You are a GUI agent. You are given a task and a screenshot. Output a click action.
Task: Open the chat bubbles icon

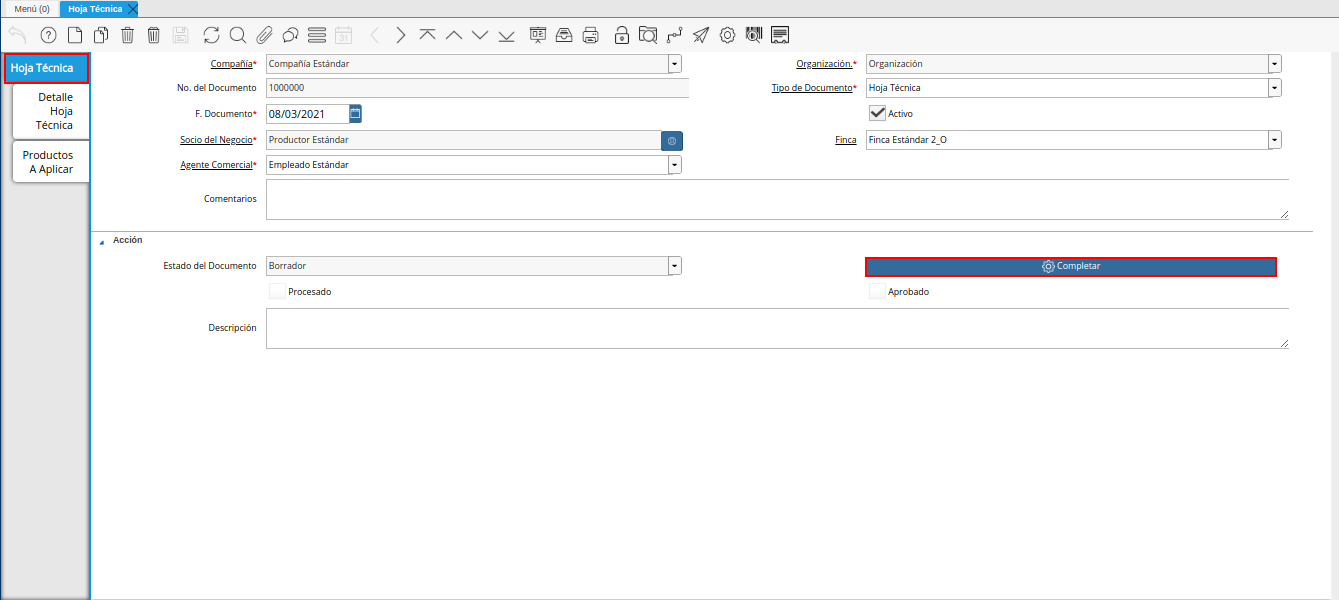(x=290, y=35)
